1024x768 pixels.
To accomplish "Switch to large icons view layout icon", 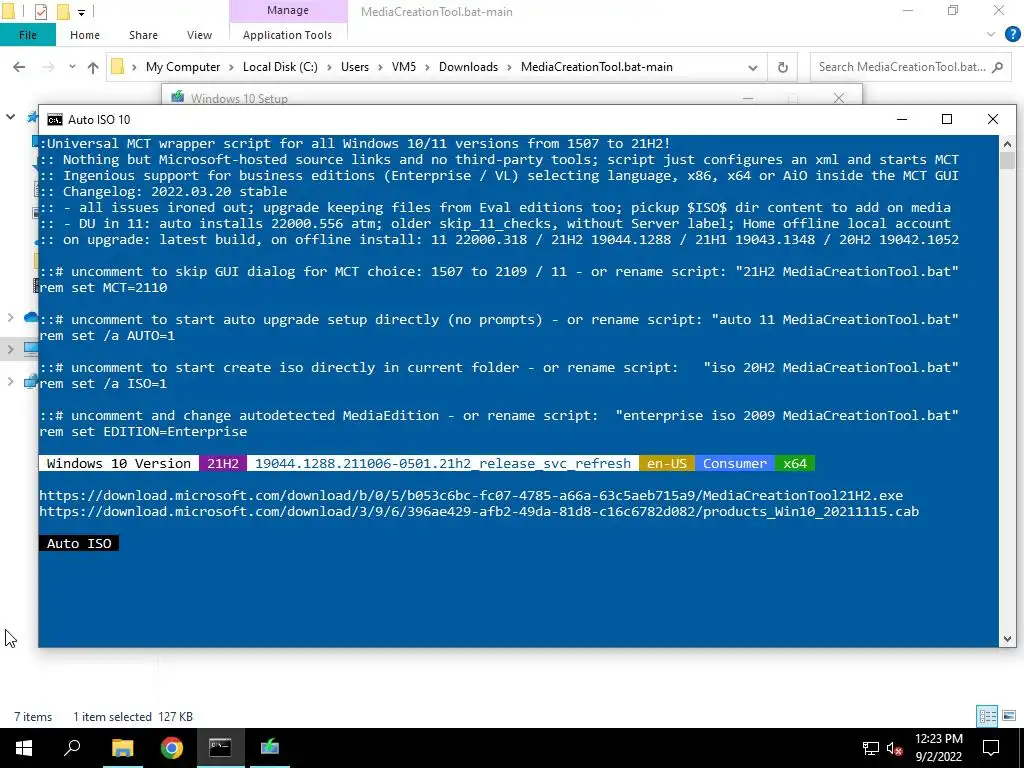I will [x=1009, y=716].
